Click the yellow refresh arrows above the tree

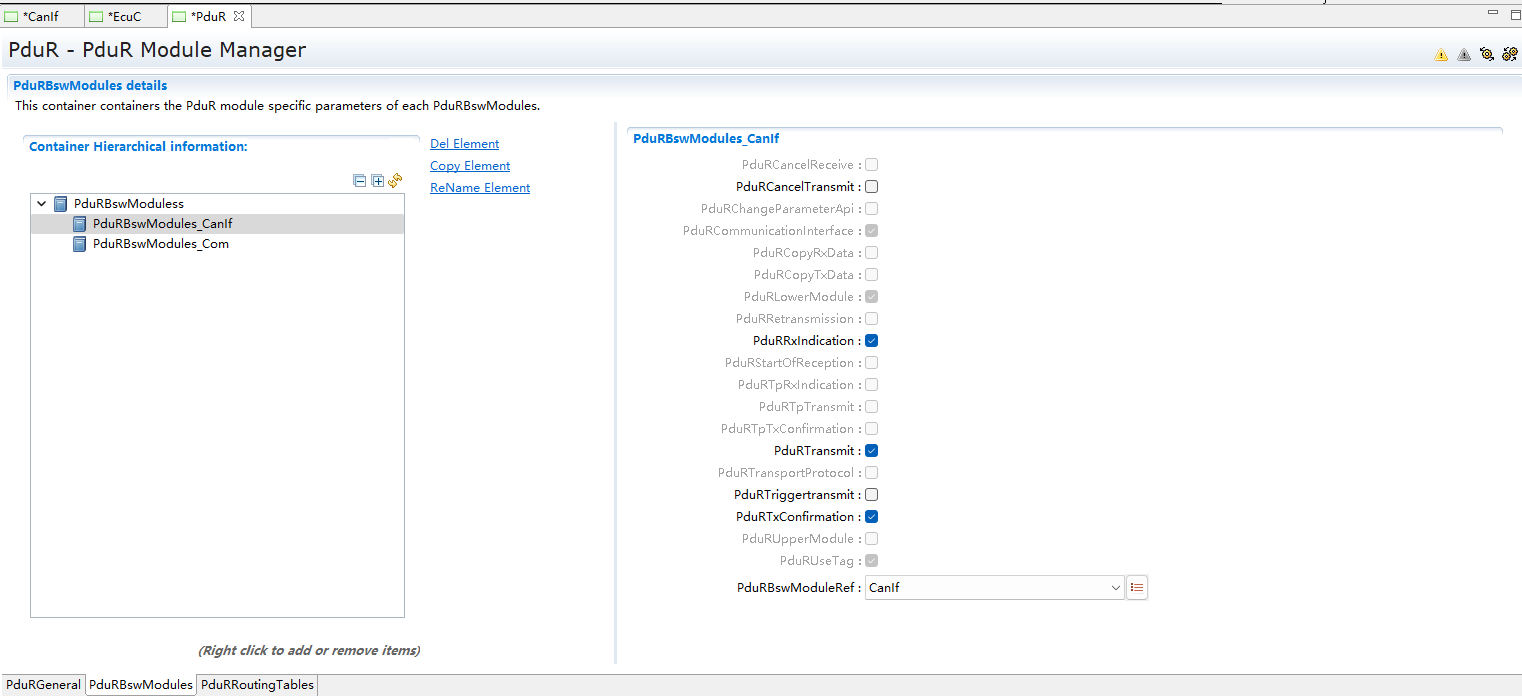[x=395, y=181]
